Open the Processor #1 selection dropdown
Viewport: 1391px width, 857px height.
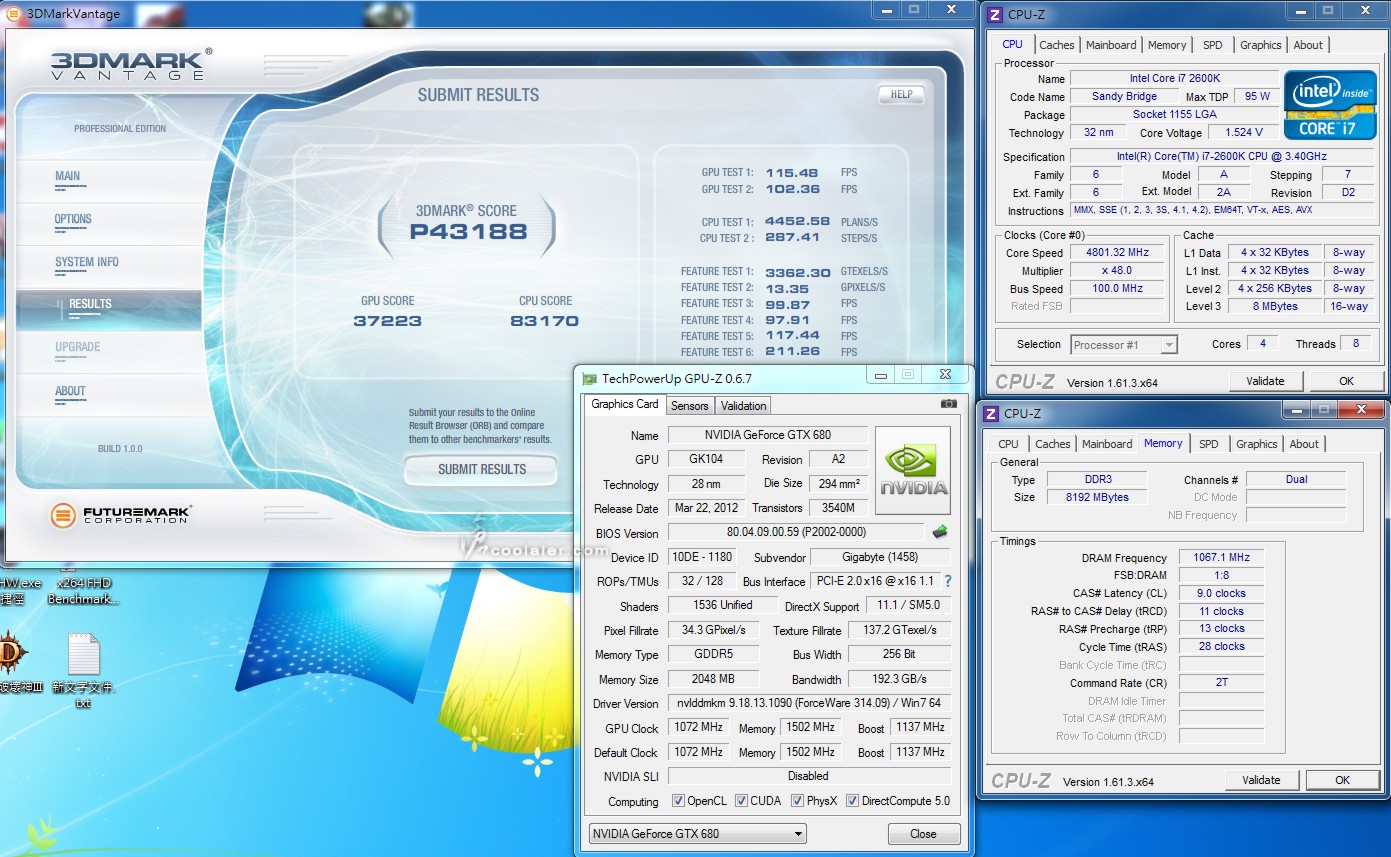(x=1124, y=345)
